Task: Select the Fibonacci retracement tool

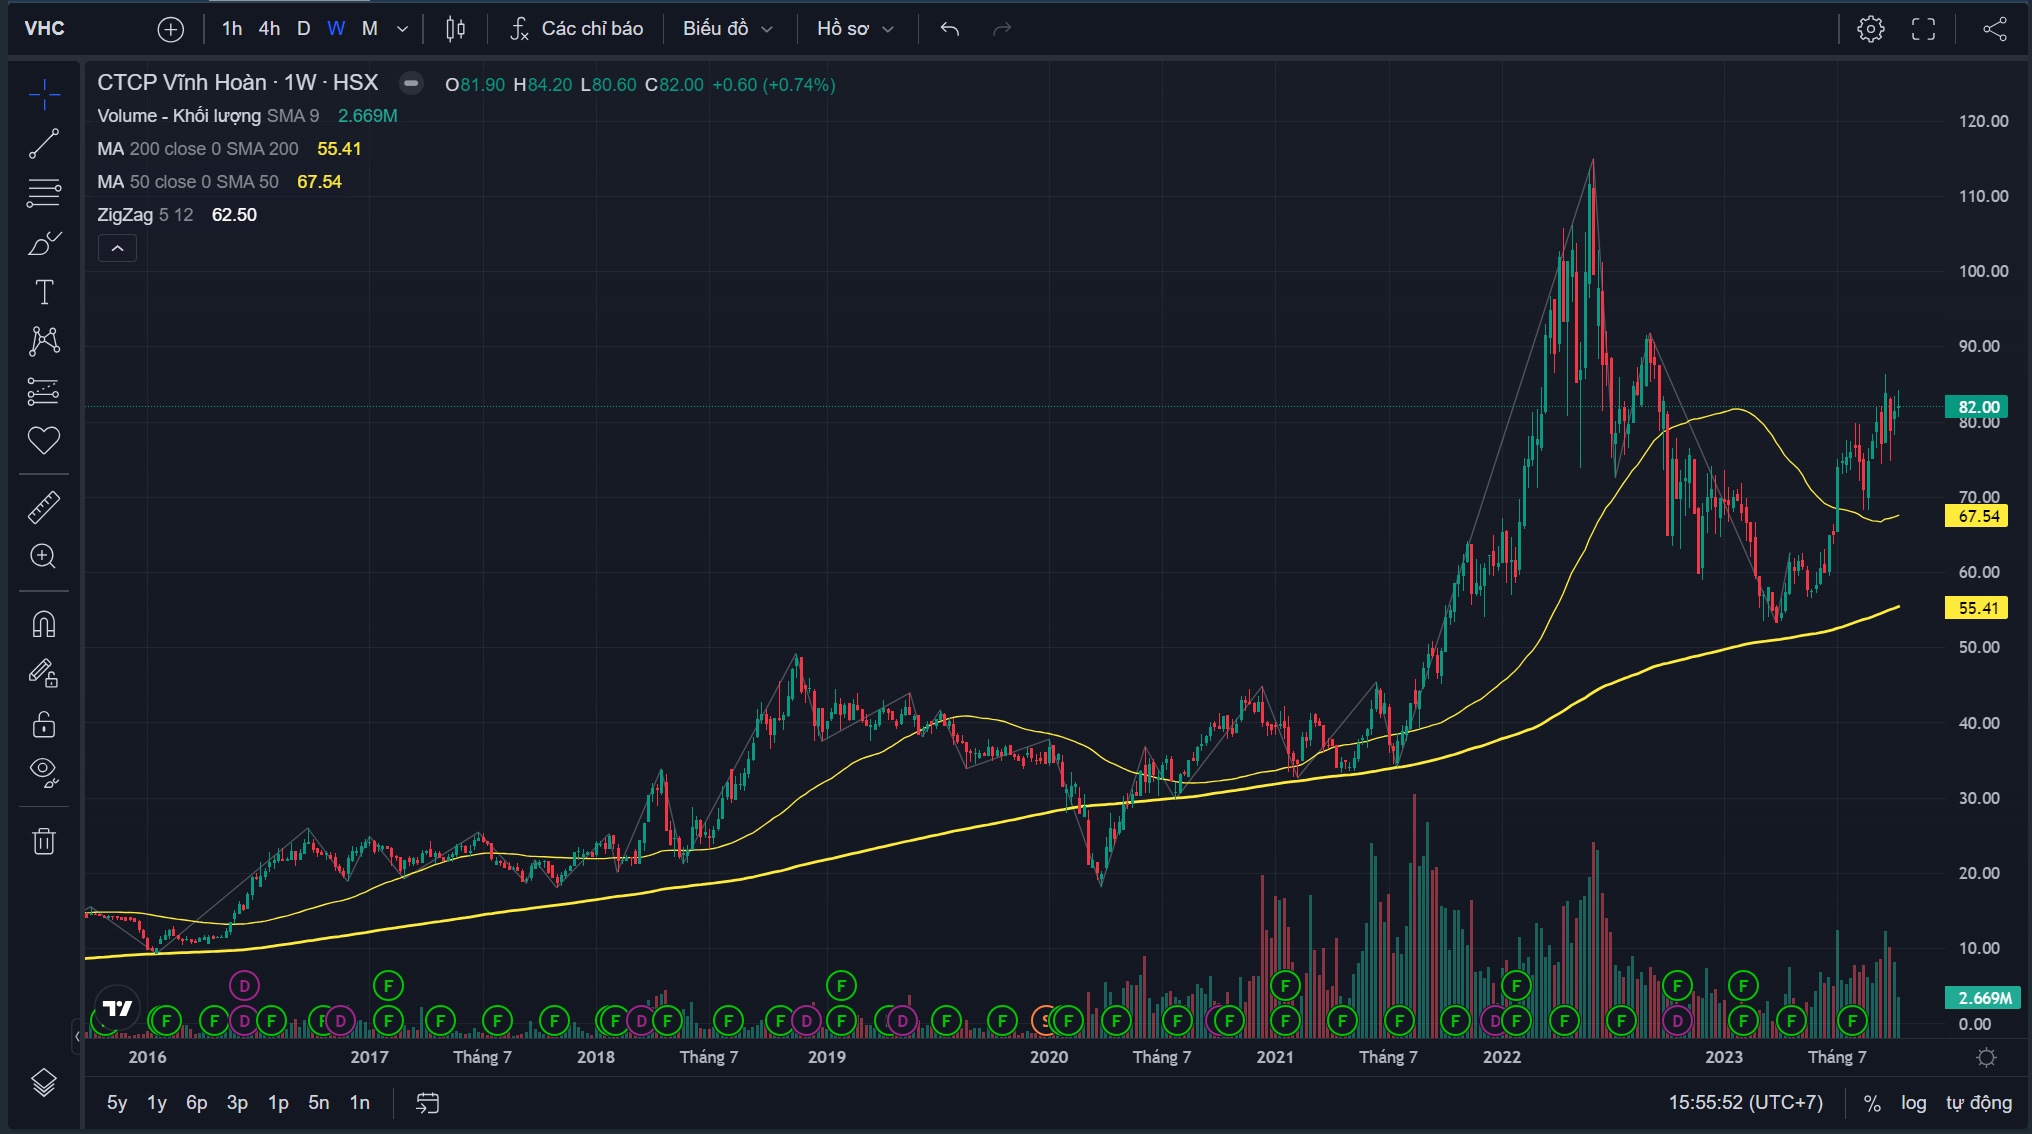Action: click(43, 193)
